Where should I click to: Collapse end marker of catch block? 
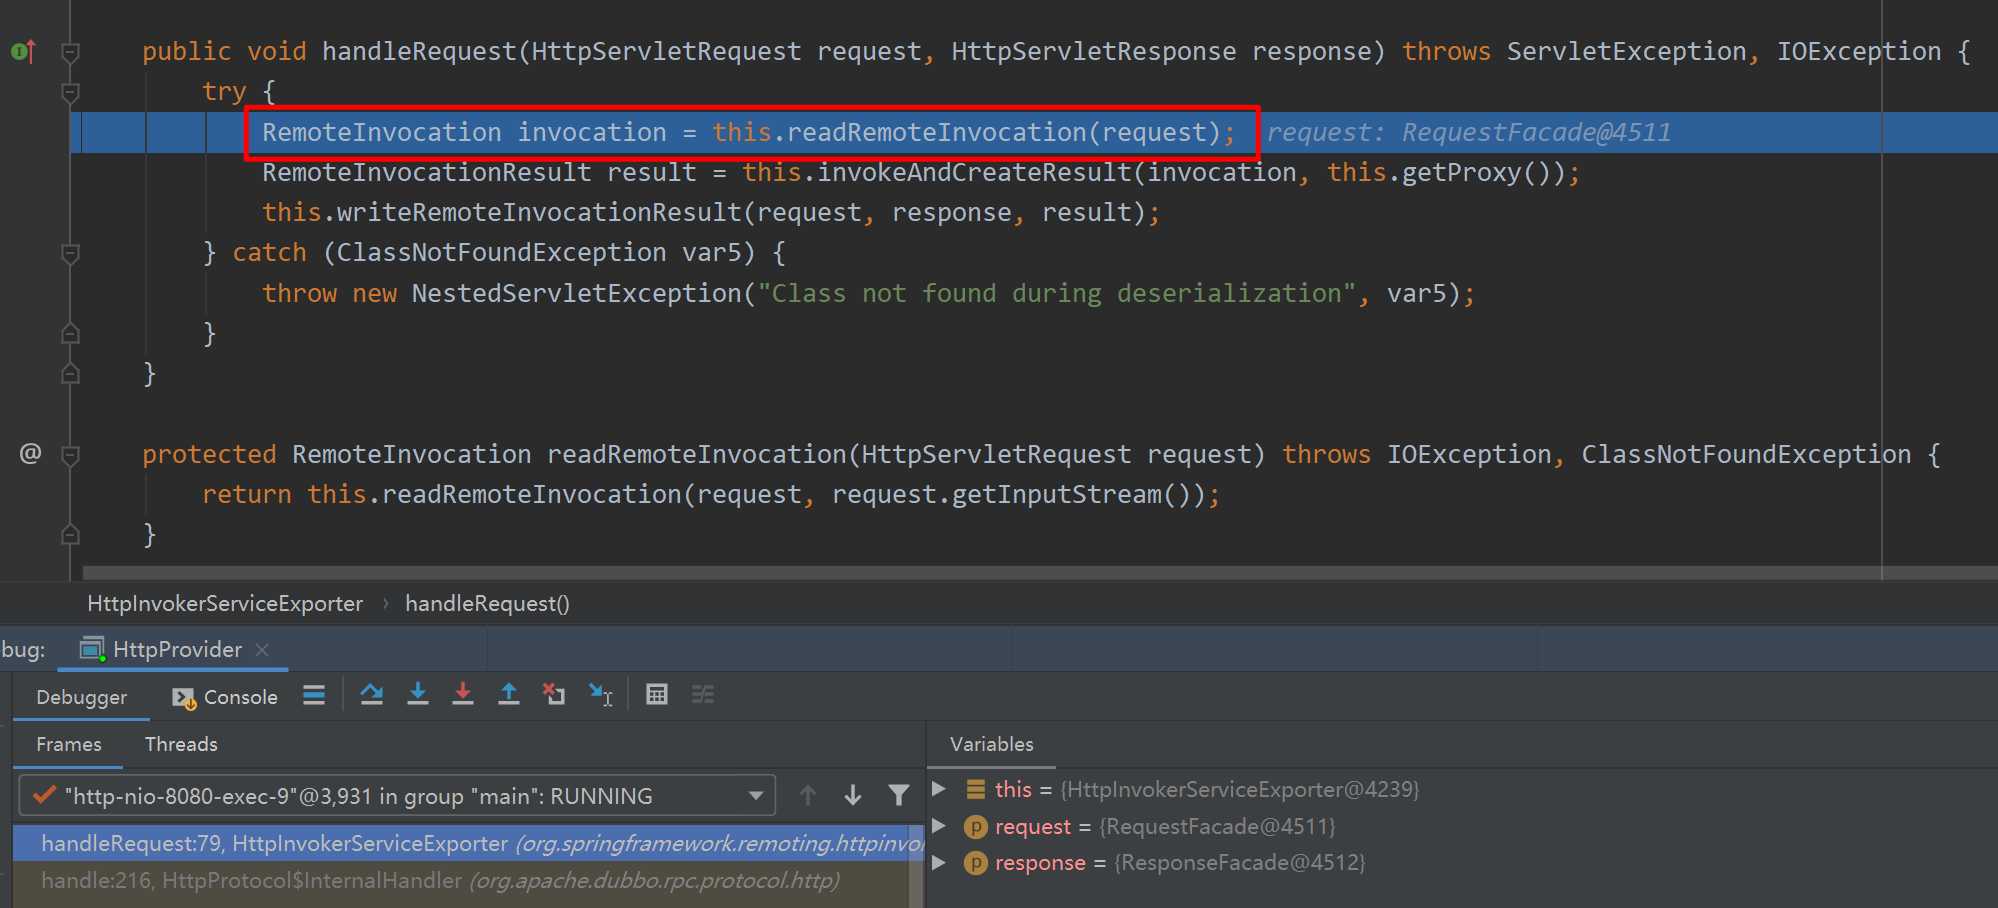tap(70, 333)
